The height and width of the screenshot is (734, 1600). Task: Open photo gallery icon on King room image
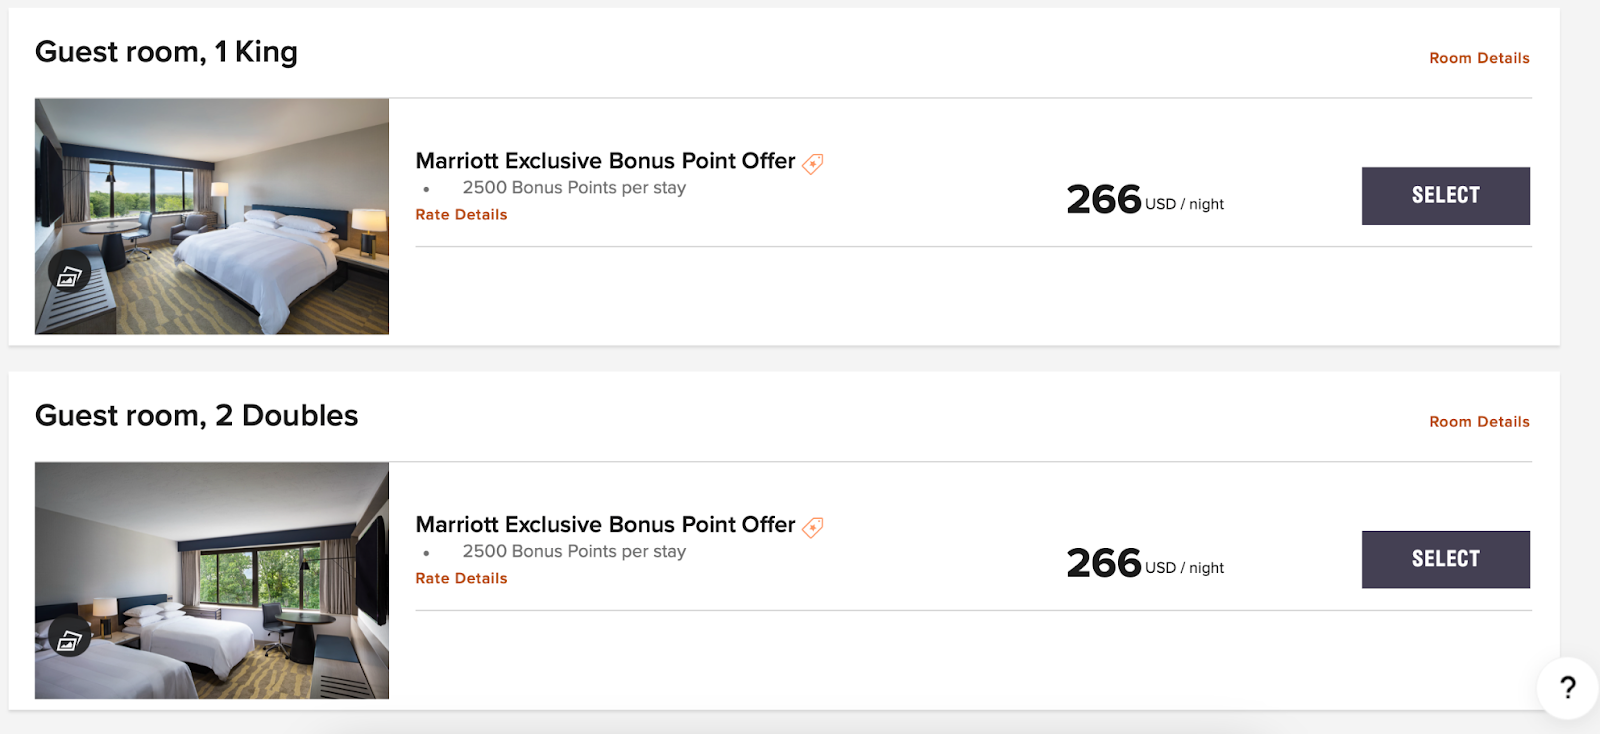(69, 276)
